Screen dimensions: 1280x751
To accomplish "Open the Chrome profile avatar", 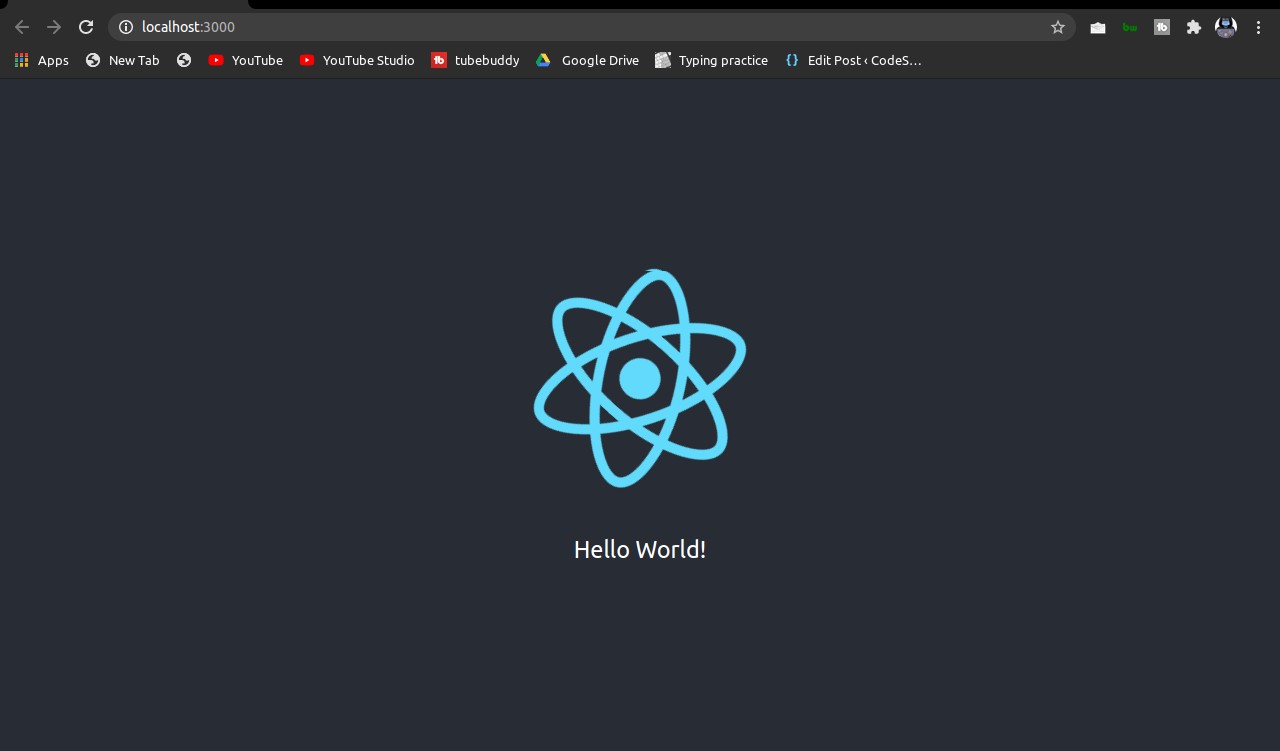I will pos(1226,27).
